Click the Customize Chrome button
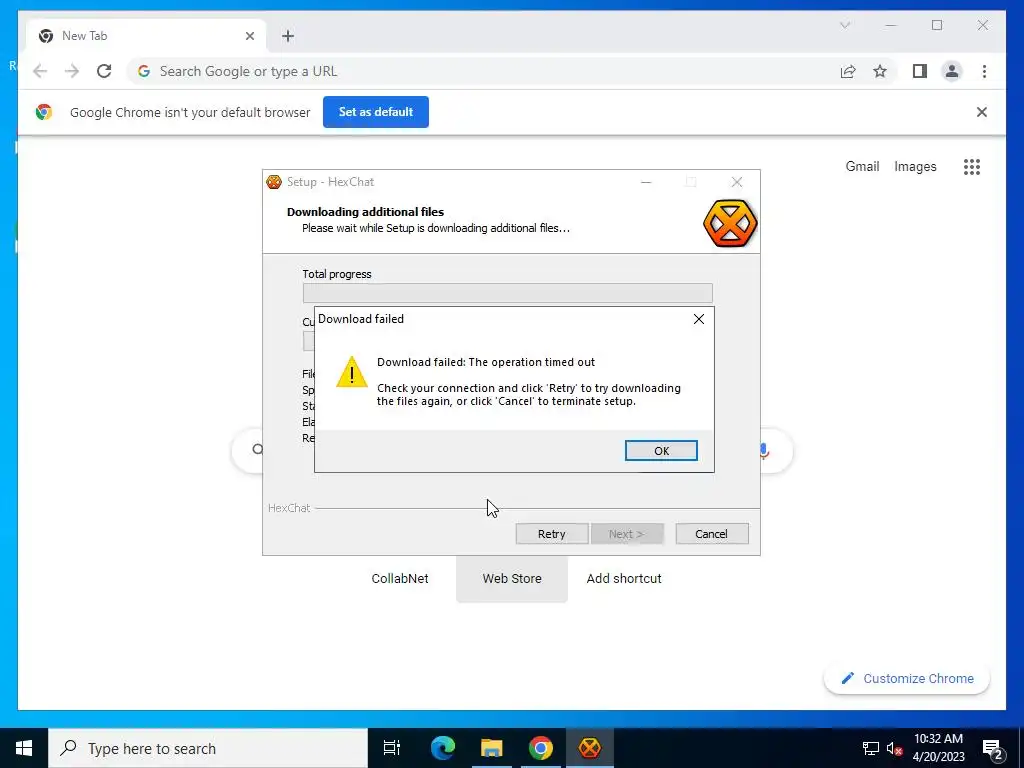This screenshot has height=768, width=1024. (x=907, y=679)
